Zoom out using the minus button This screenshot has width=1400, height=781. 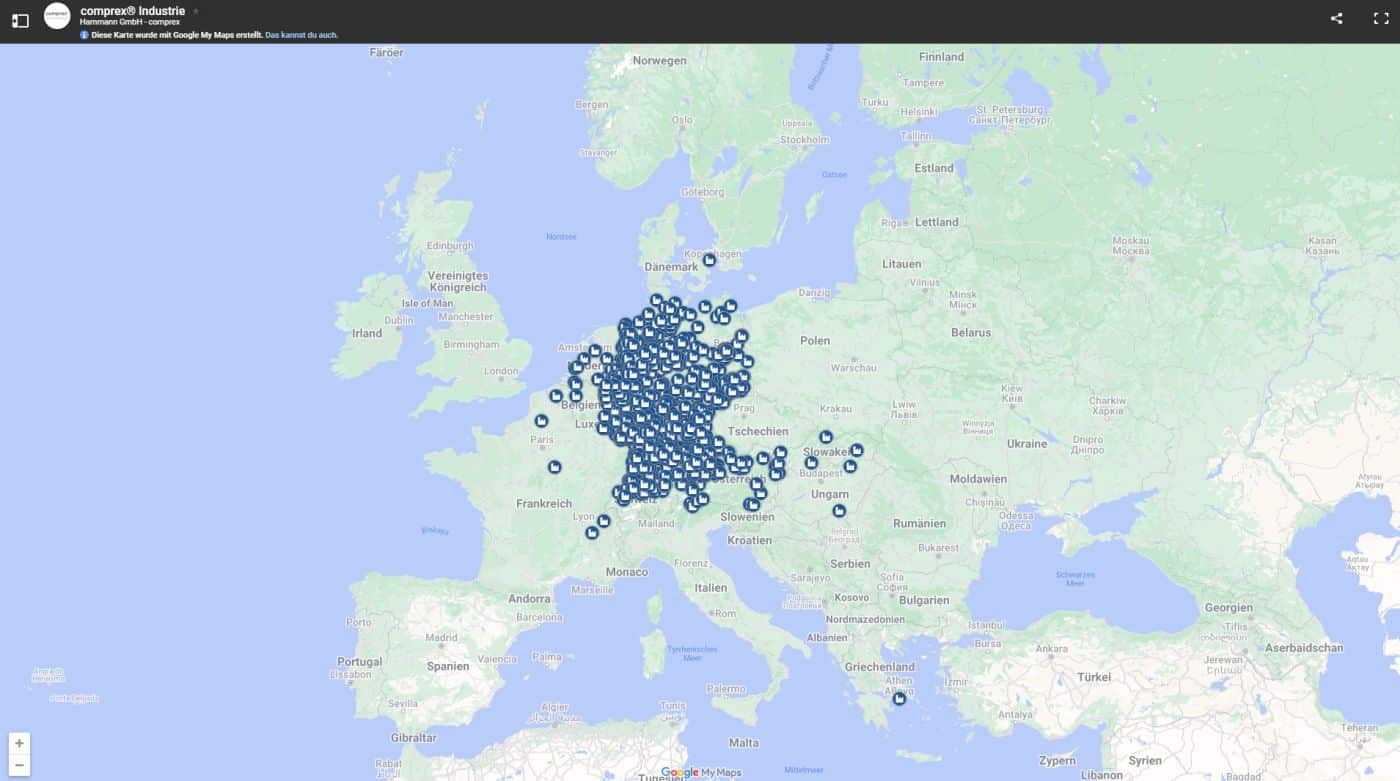click(x=20, y=764)
